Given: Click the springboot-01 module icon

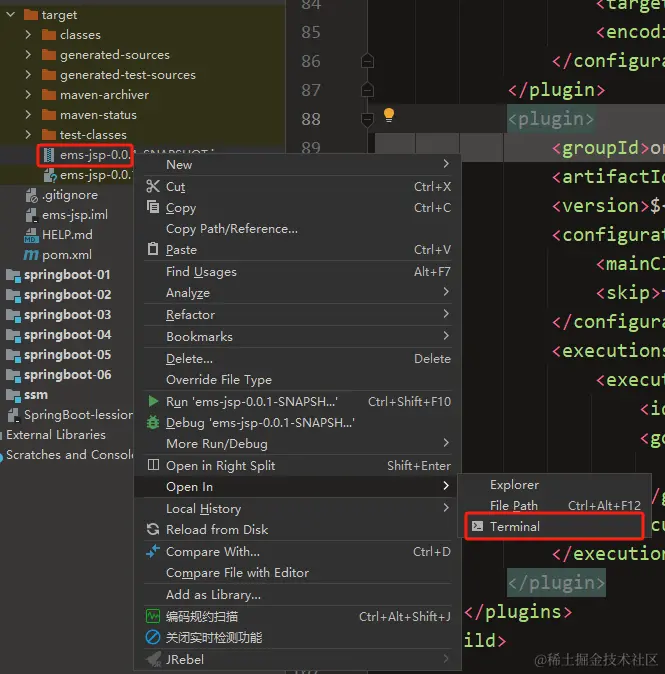Looking at the screenshot, I should pos(13,275).
